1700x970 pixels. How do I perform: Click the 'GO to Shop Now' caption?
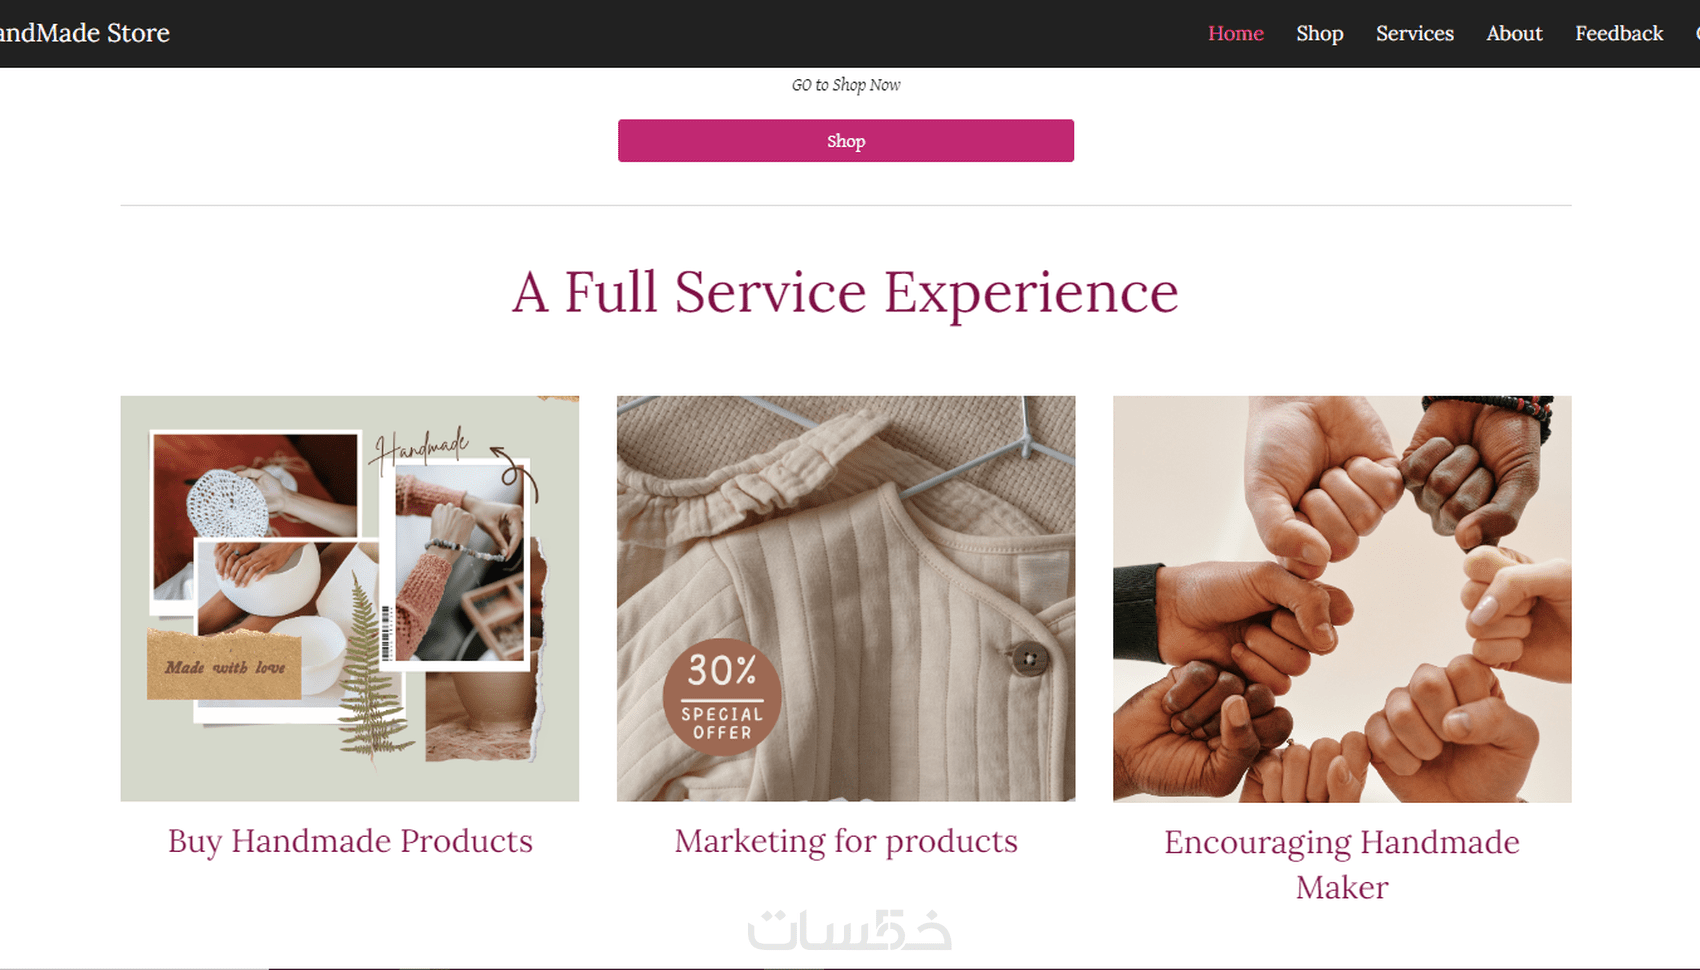click(846, 85)
